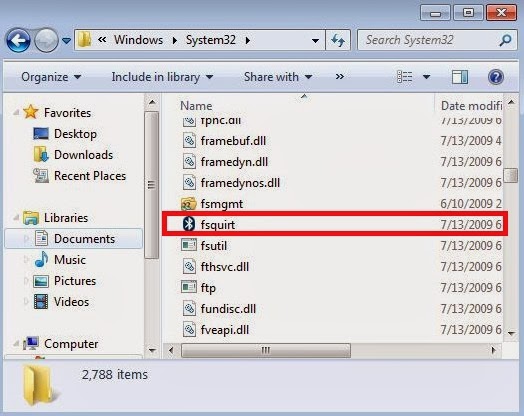This screenshot has height=416, width=524.
Task: Click the navigation pane scrollbar thumb
Action: 151,185
